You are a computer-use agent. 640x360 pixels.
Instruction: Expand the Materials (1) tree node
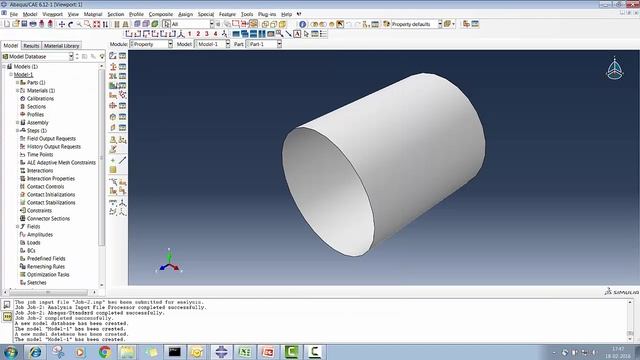(18, 91)
